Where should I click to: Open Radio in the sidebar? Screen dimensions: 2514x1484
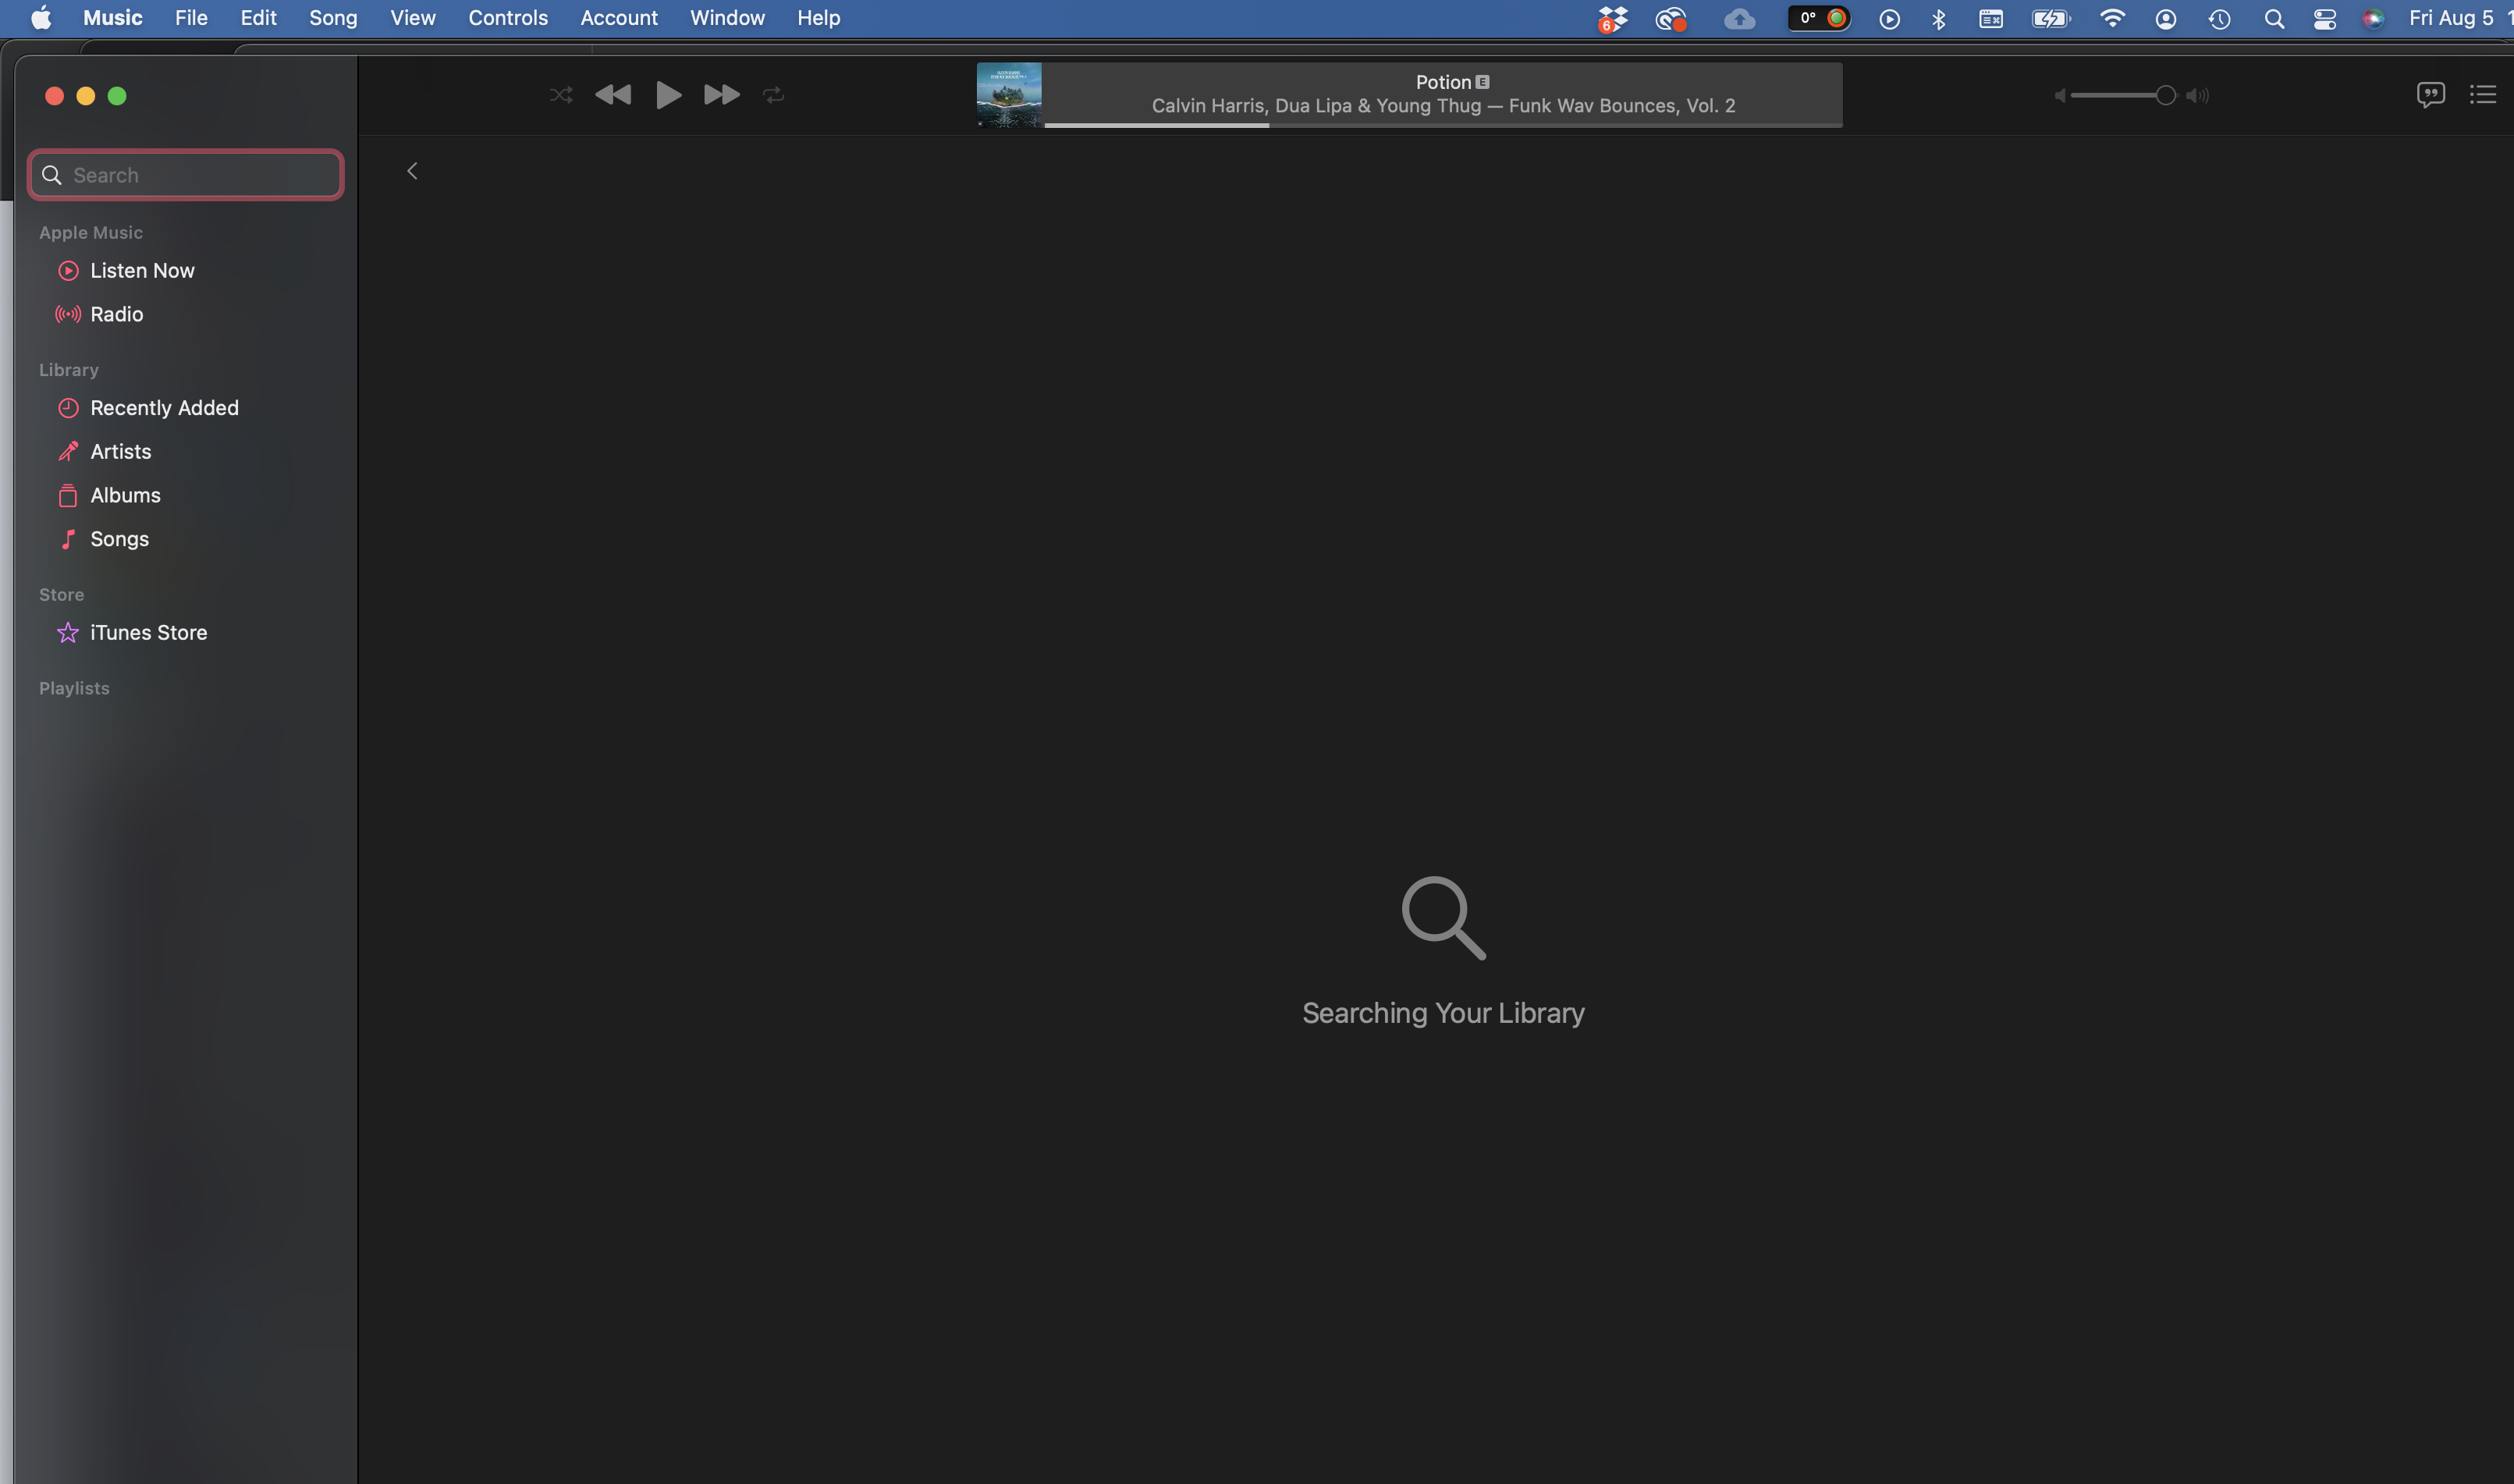(x=116, y=315)
